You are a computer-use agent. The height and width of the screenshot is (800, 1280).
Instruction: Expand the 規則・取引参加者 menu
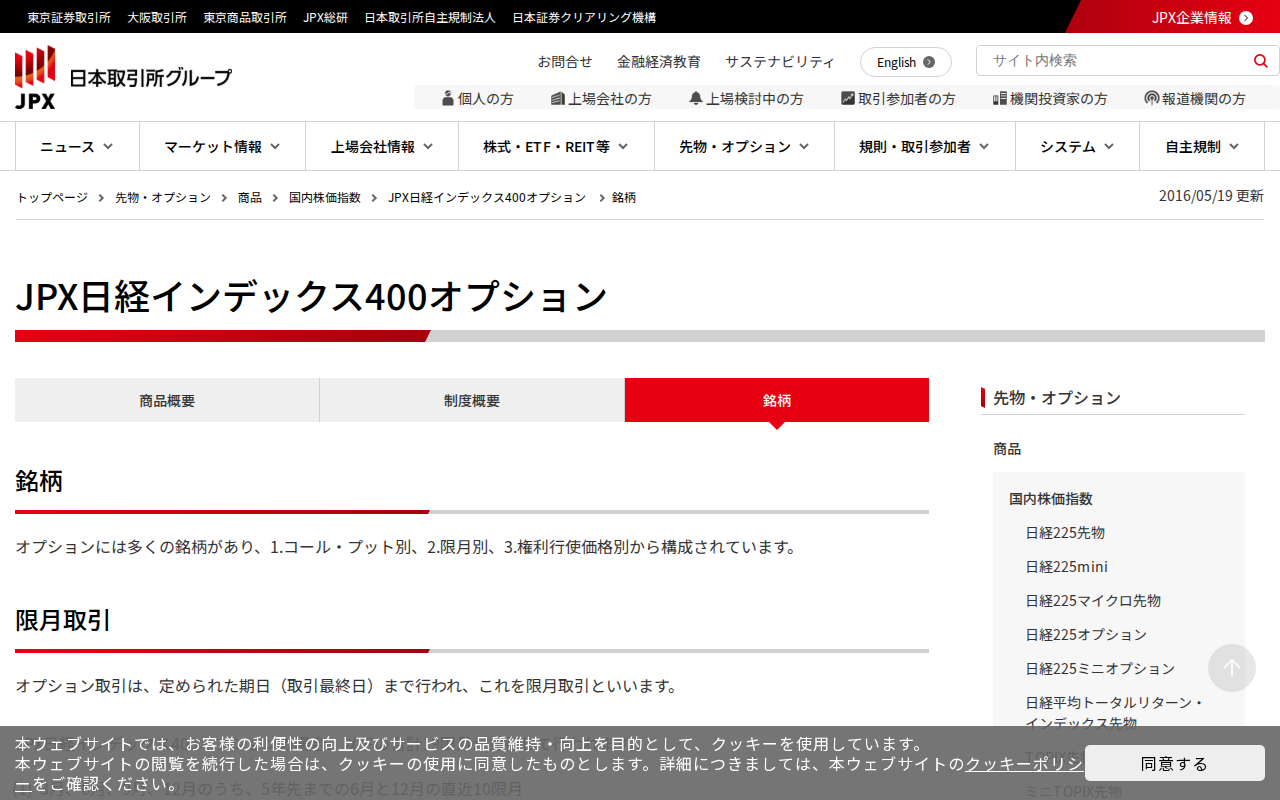(925, 146)
